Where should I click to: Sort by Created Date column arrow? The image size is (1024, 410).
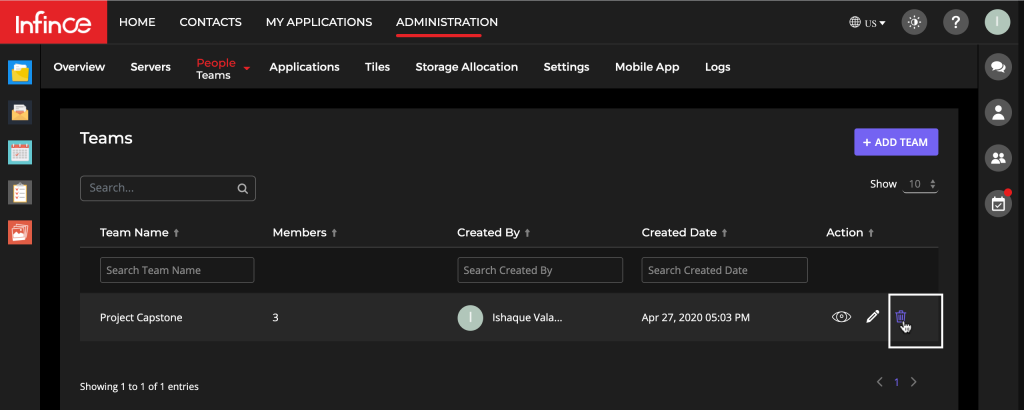[x=724, y=233]
